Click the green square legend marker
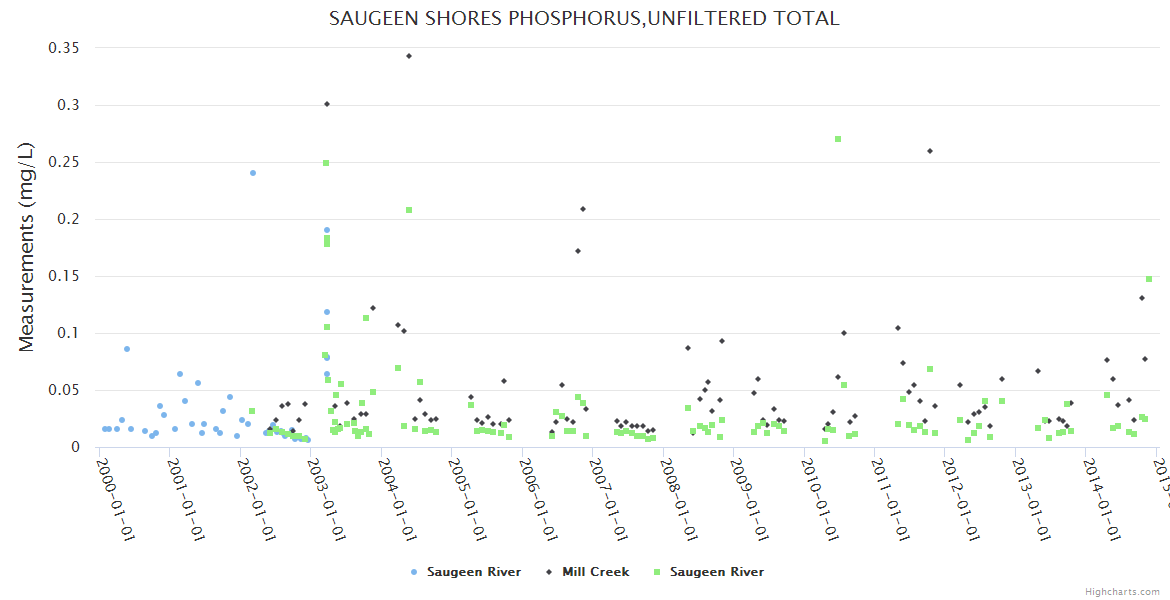1170x600 pixels. (x=658, y=572)
